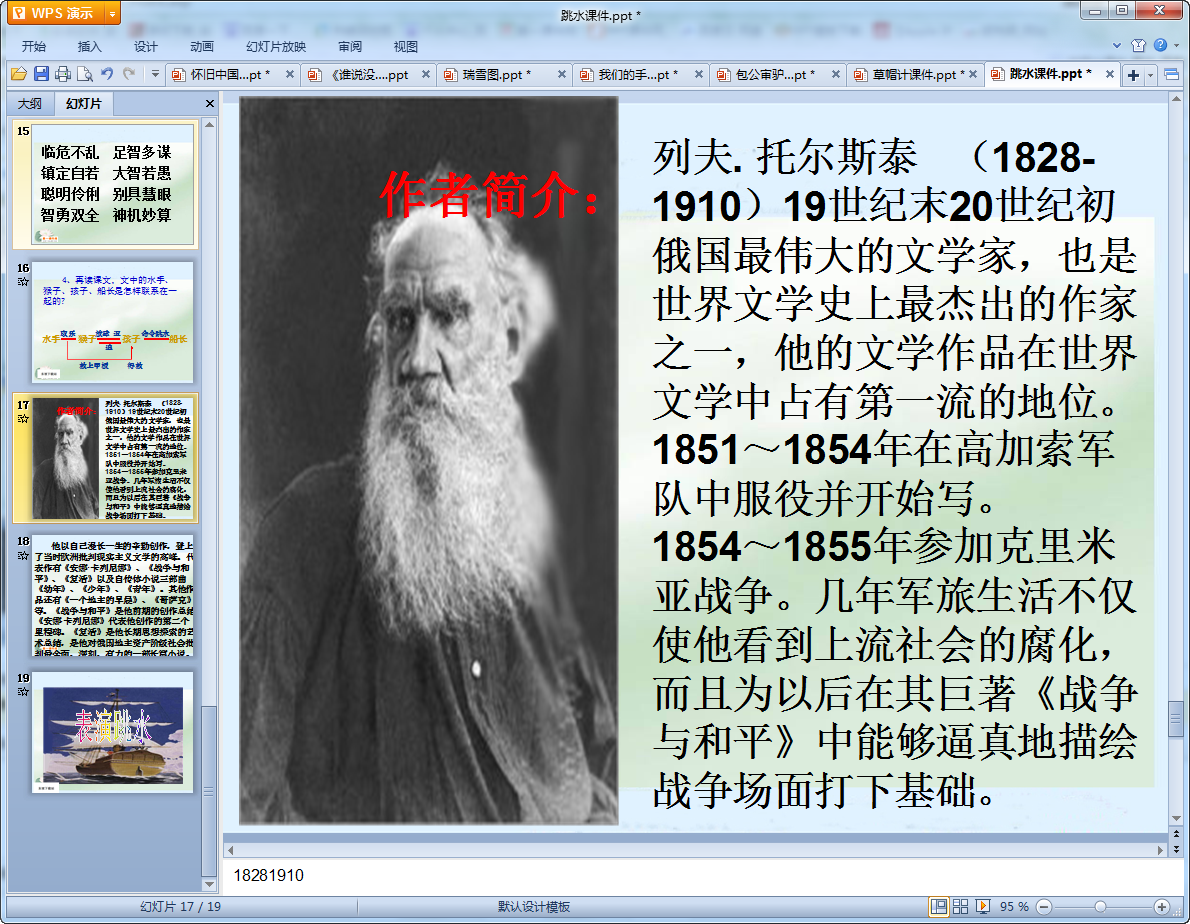Close the 草帽计课件.ppt document tab

pos(973,74)
